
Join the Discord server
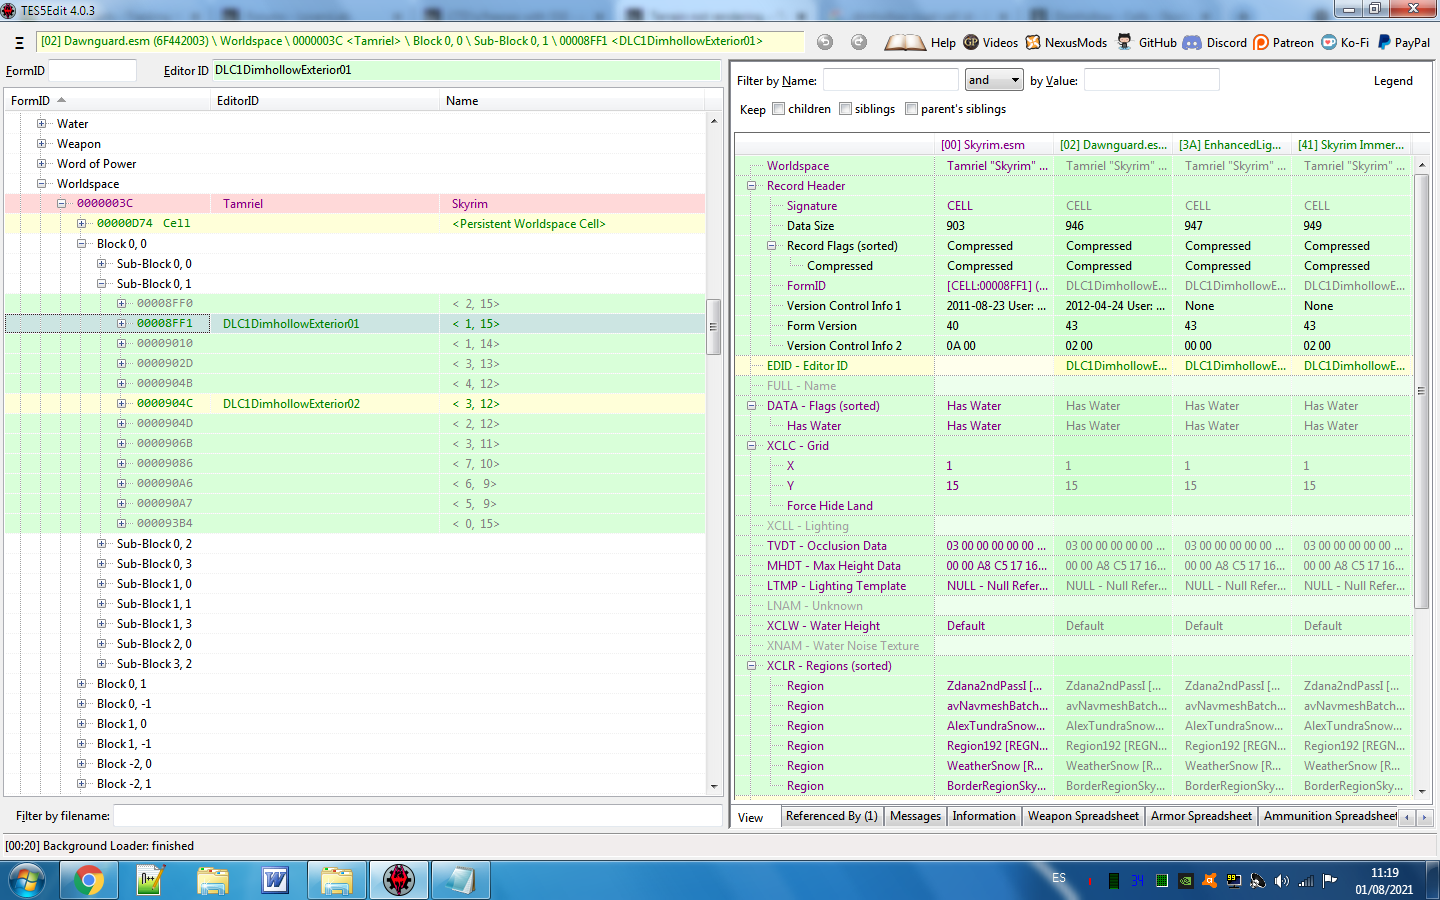point(1215,42)
